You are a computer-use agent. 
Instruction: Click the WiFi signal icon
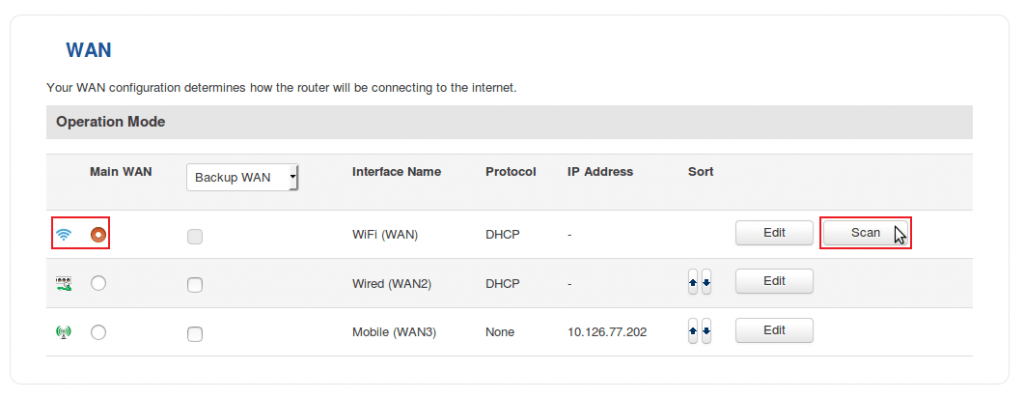(x=63, y=234)
